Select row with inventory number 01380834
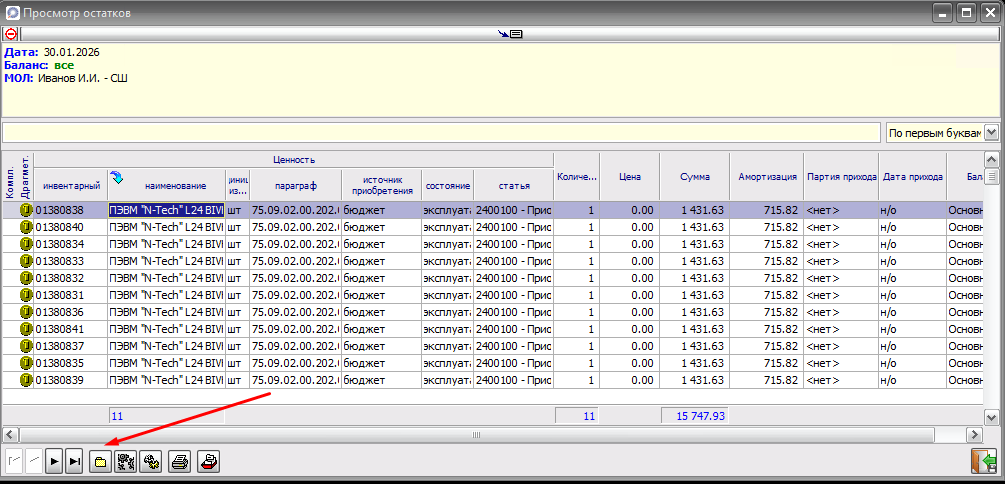1005x484 pixels. 492,244
